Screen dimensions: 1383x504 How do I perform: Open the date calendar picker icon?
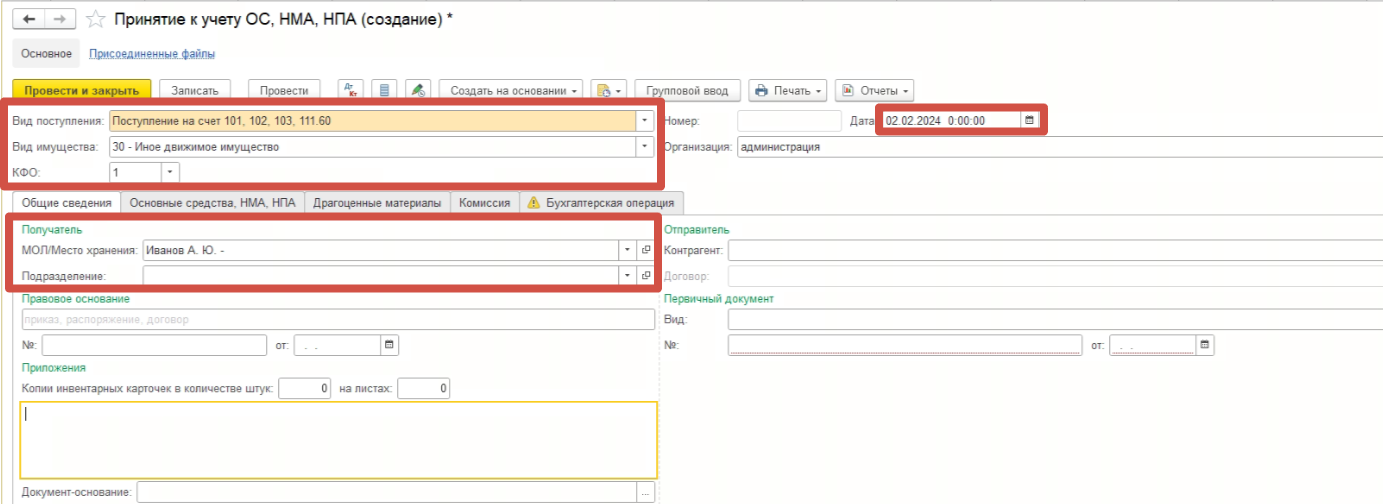(1029, 120)
